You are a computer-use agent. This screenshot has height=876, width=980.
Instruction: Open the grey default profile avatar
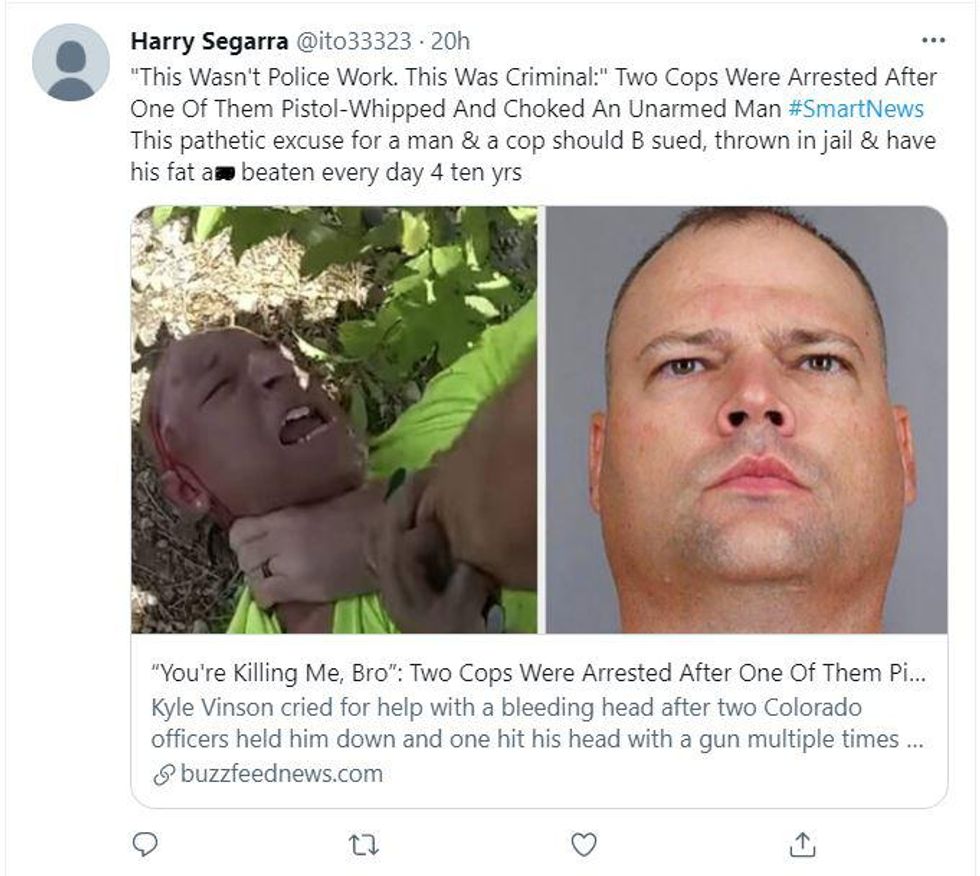(70, 62)
